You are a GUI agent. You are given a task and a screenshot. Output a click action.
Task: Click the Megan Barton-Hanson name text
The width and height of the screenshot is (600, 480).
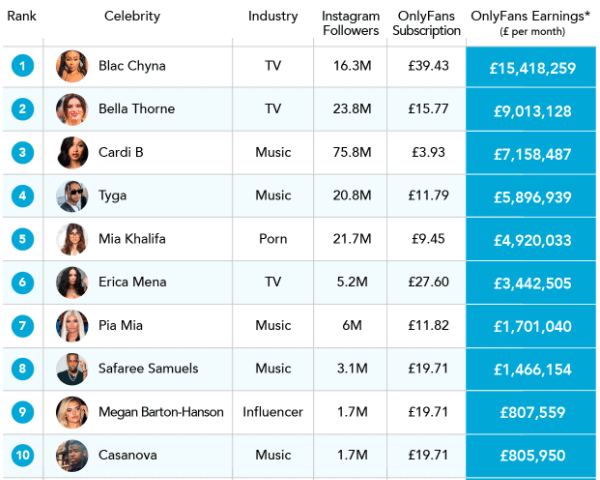pos(161,412)
